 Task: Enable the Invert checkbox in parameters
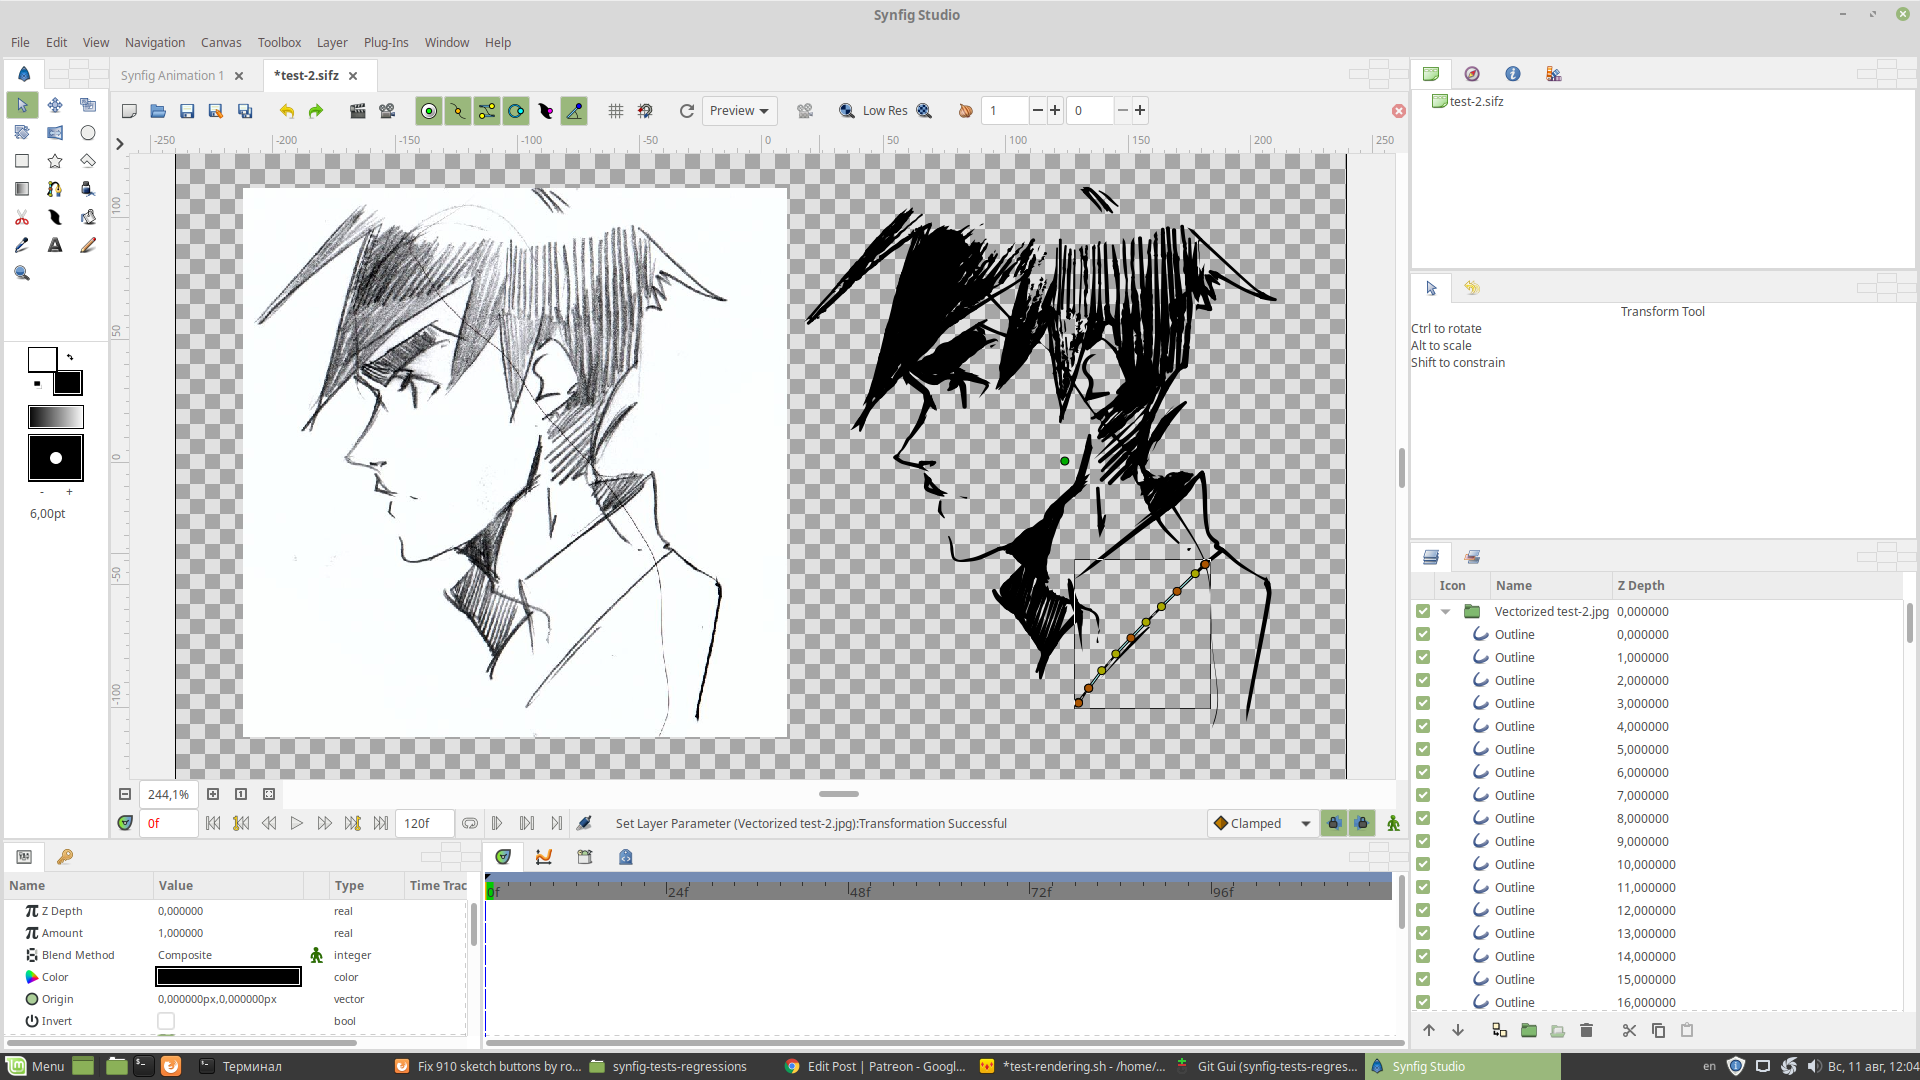[165, 1019]
